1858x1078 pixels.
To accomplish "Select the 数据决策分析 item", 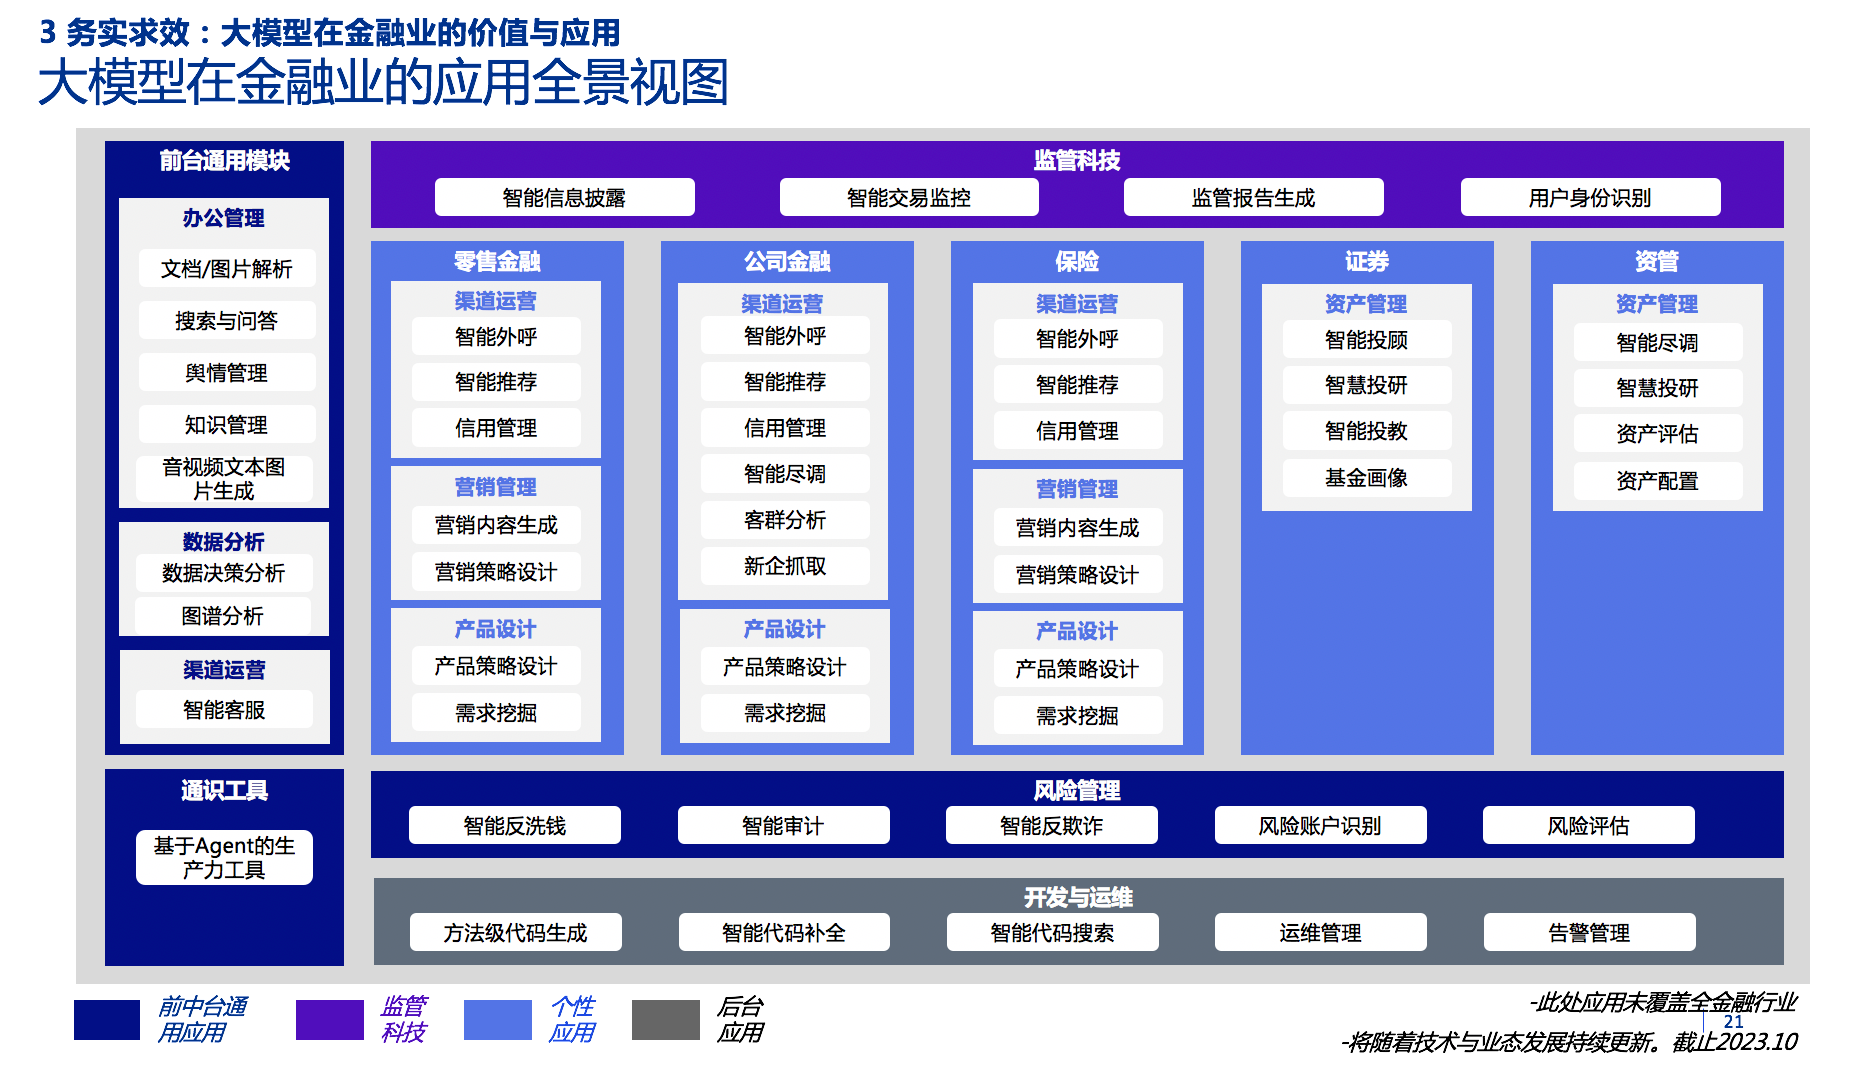I will (224, 572).
